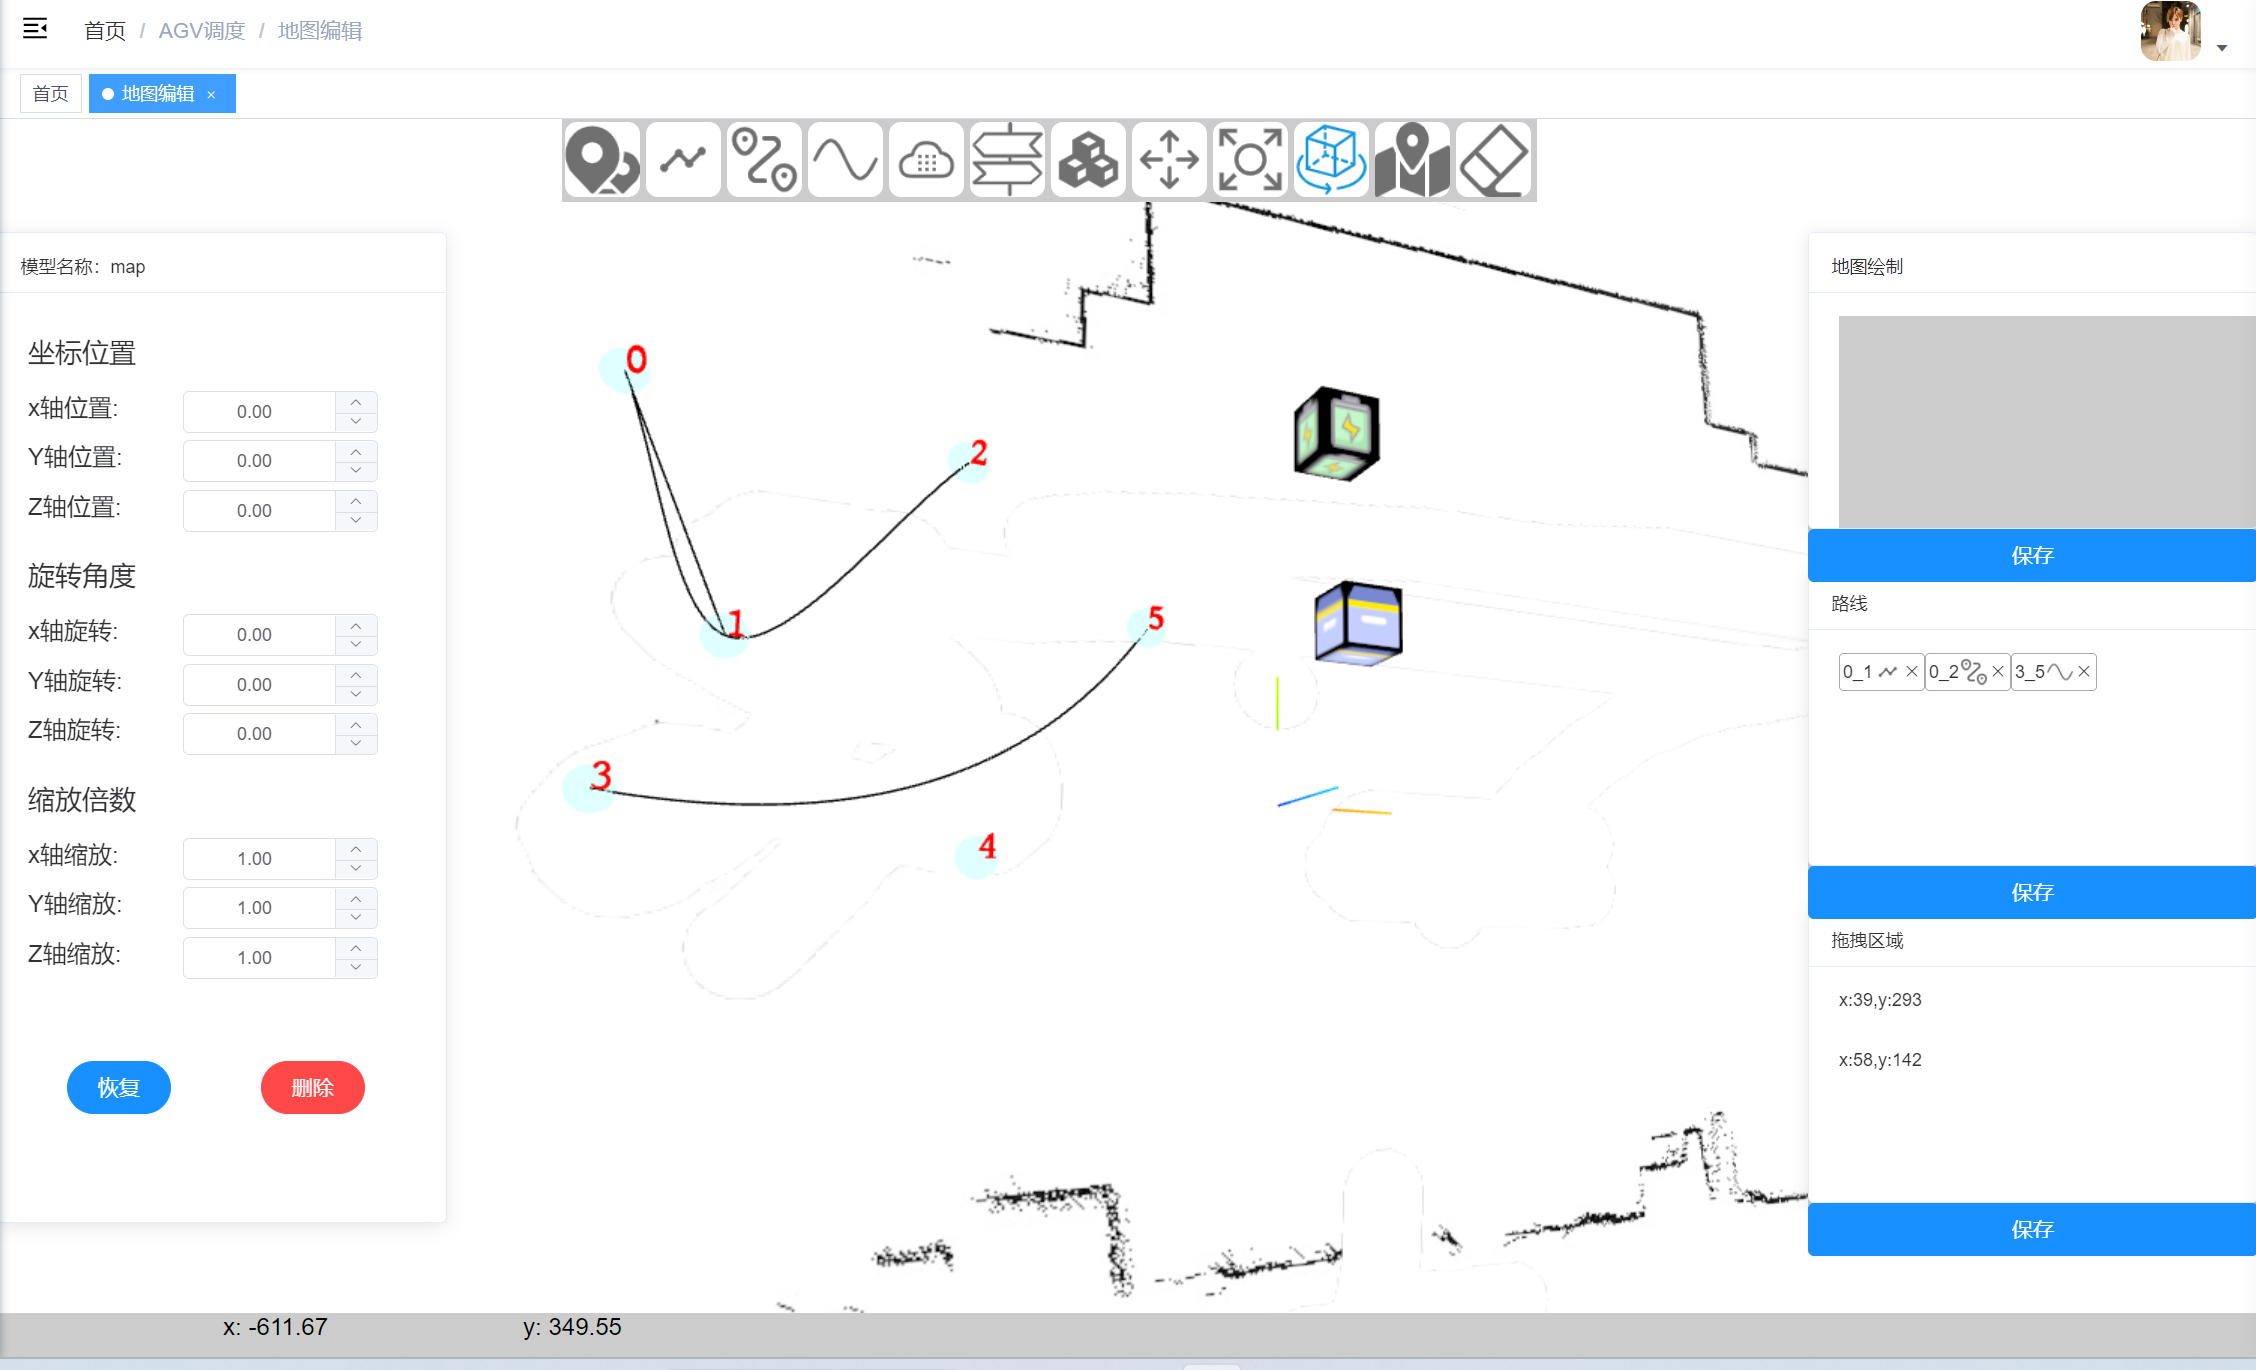This screenshot has width=2256, height=1370.
Task: Open the point cloud tool
Action: [926, 160]
